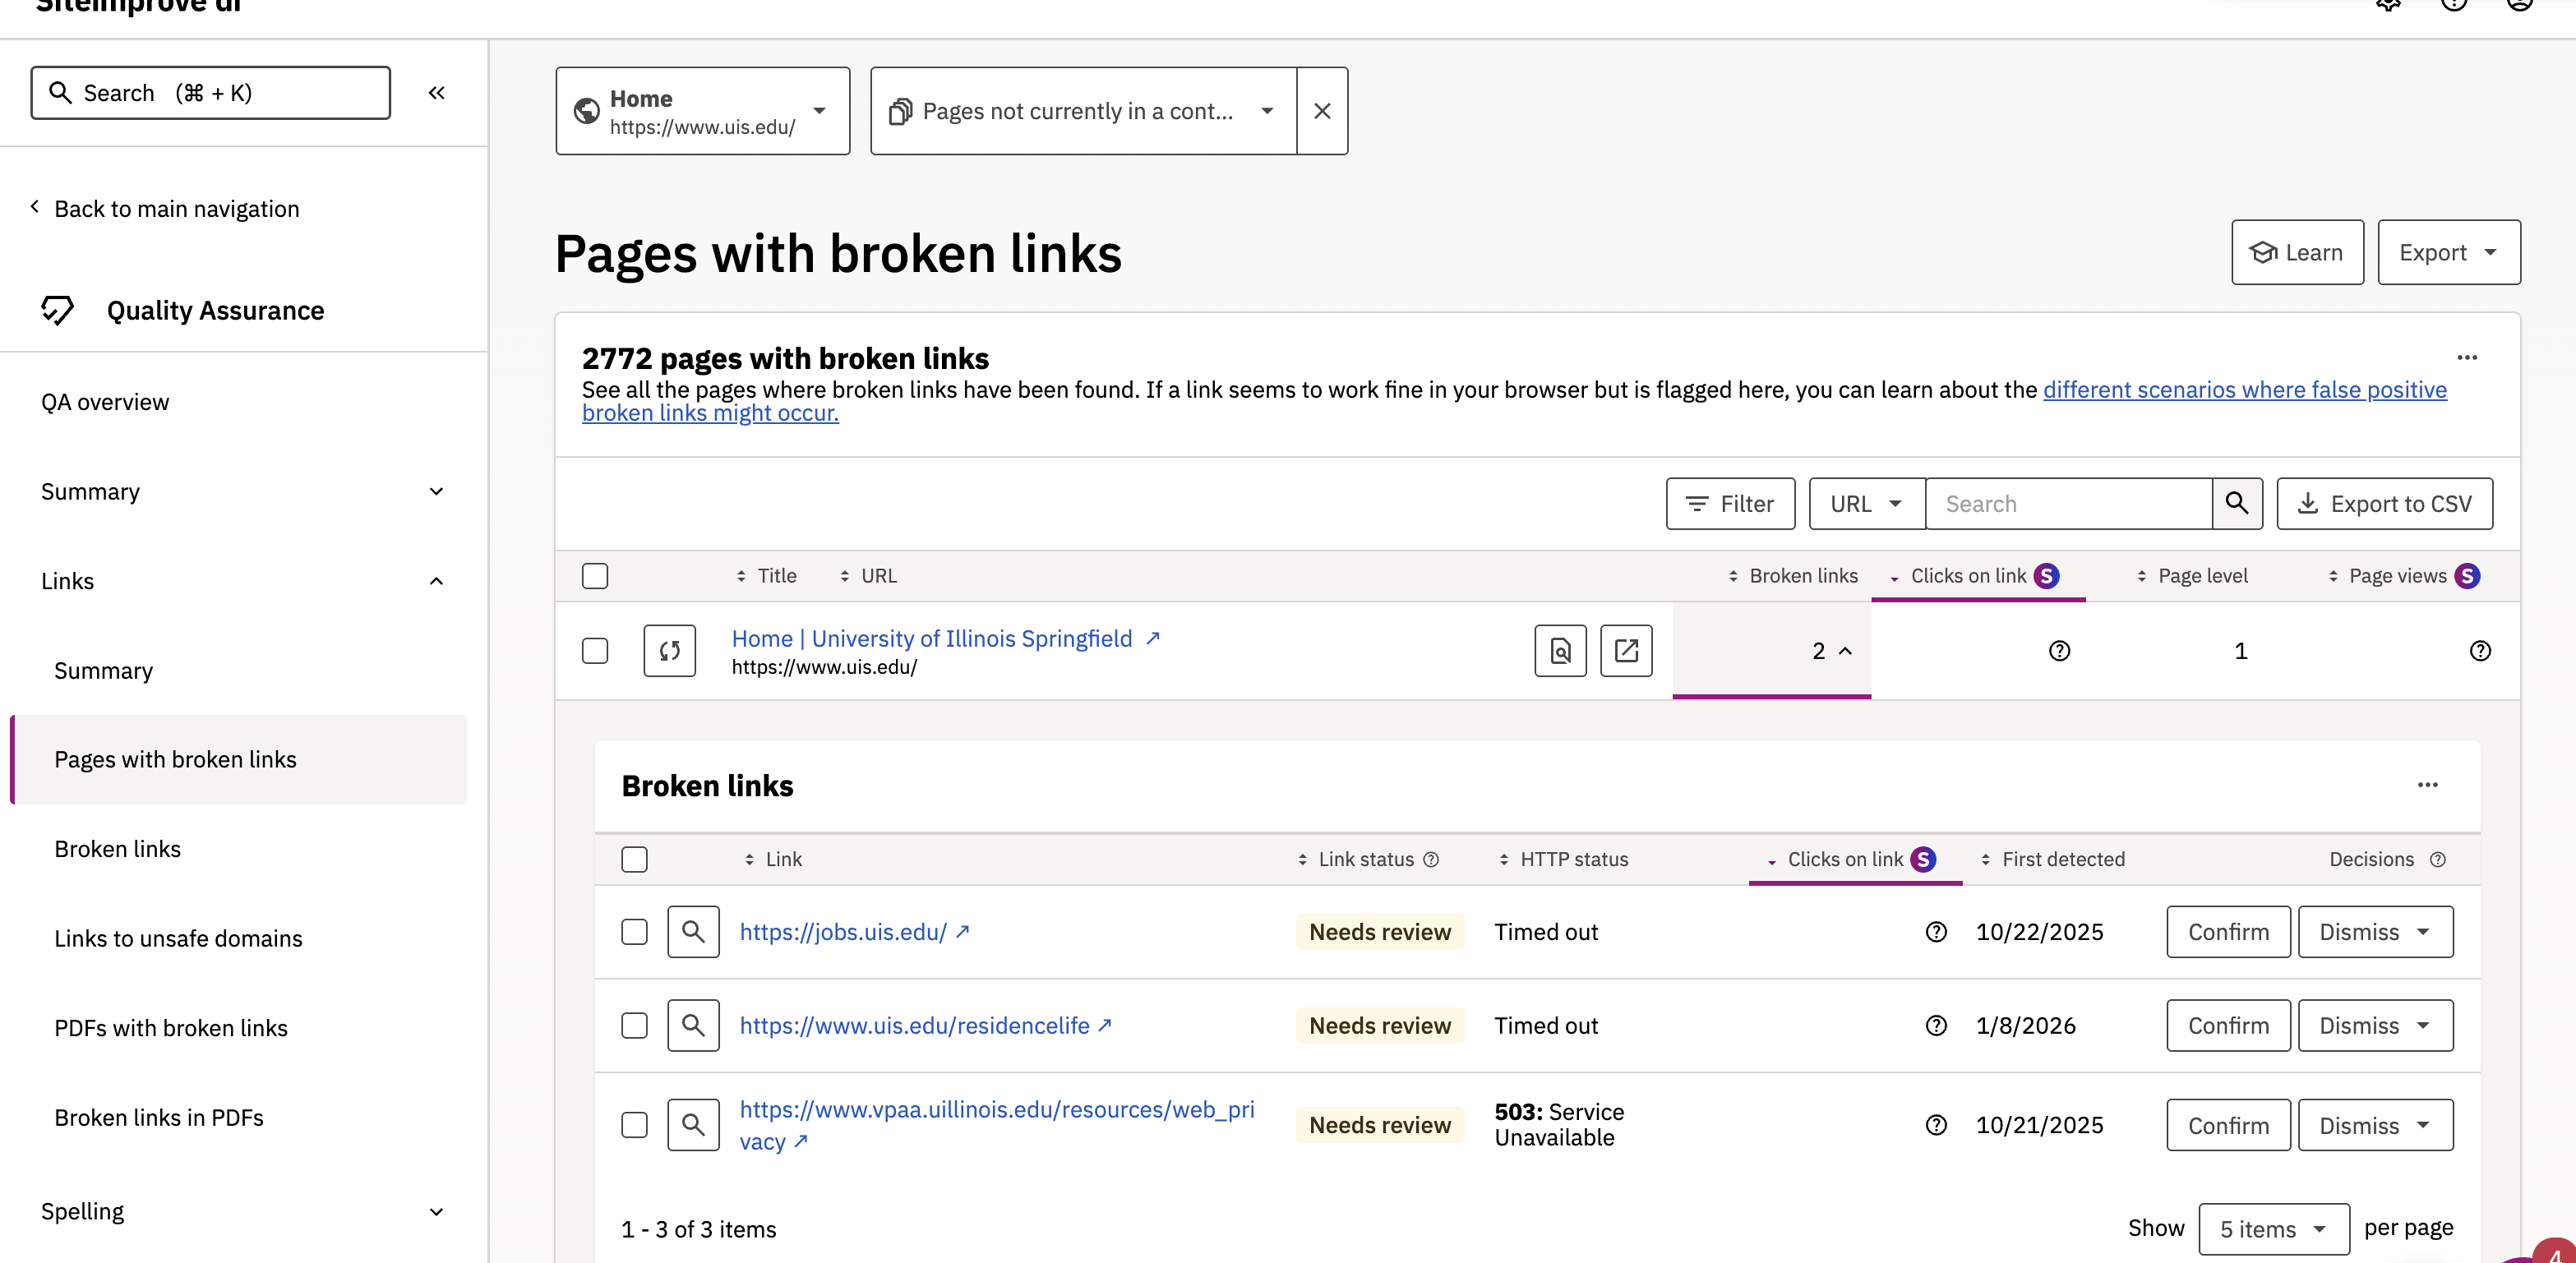The width and height of the screenshot is (2576, 1263).
Task: Click help icon in Home row Clicks on link
Action: (x=2059, y=651)
